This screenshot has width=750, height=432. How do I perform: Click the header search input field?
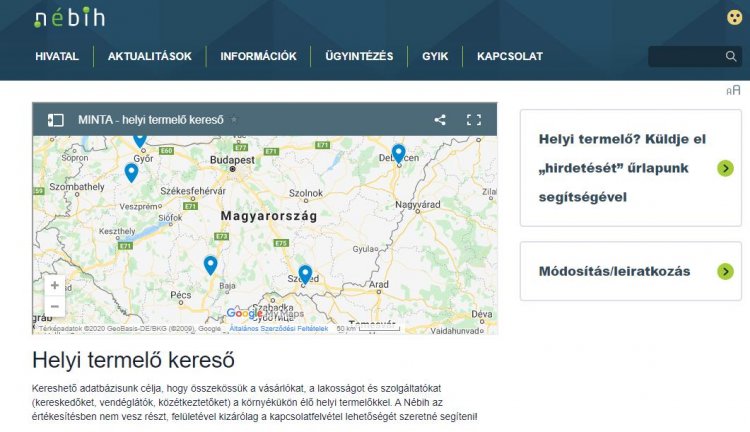pyautogui.click(x=685, y=57)
